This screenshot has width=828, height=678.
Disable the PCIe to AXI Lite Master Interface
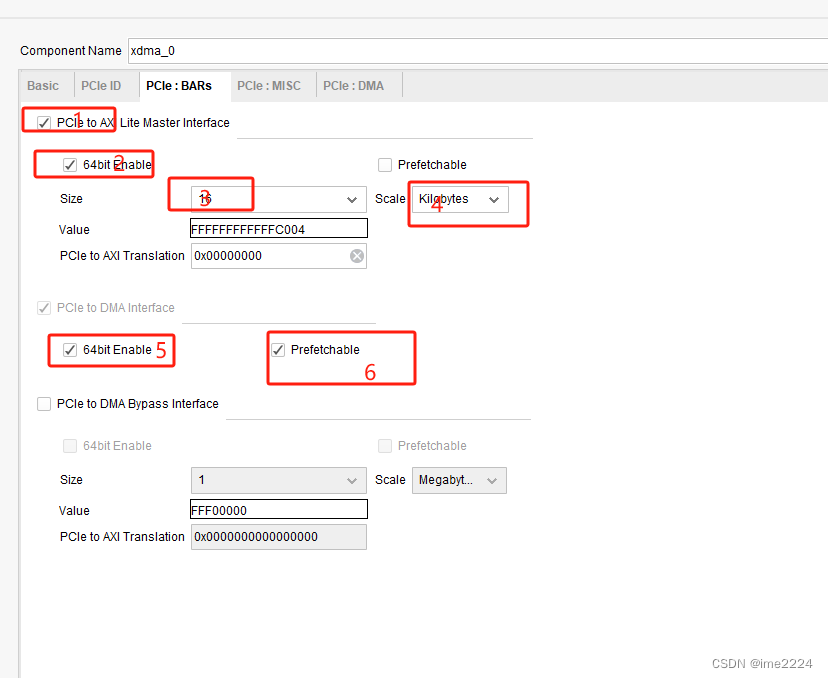point(41,121)
